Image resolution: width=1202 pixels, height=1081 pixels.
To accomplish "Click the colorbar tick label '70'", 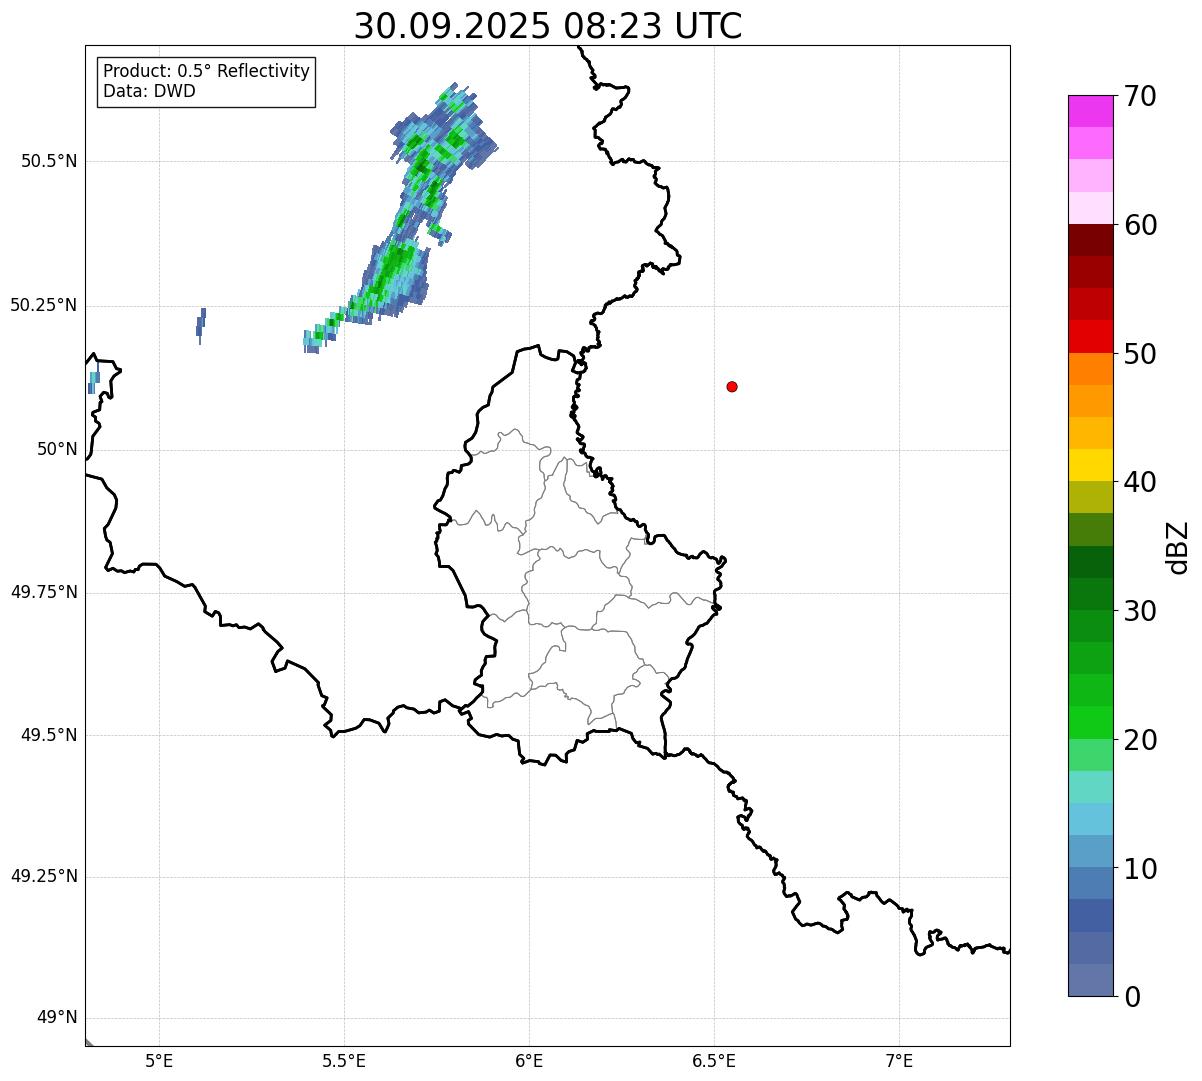I will point(1141,96).
